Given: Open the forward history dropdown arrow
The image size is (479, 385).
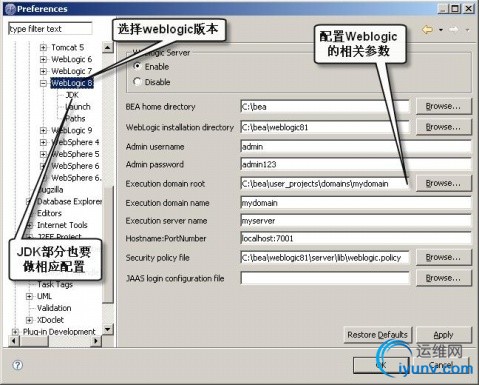Looking at the screenshot, I should (x=467, y=30).
